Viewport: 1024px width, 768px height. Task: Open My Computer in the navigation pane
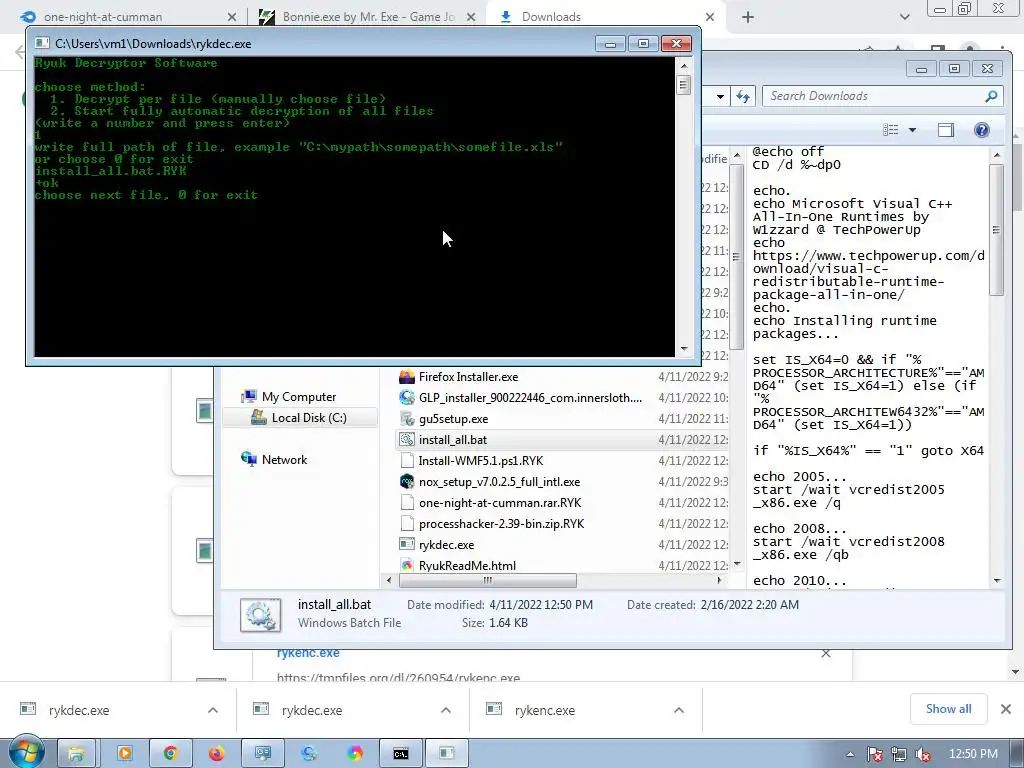(x=298, y=396)
